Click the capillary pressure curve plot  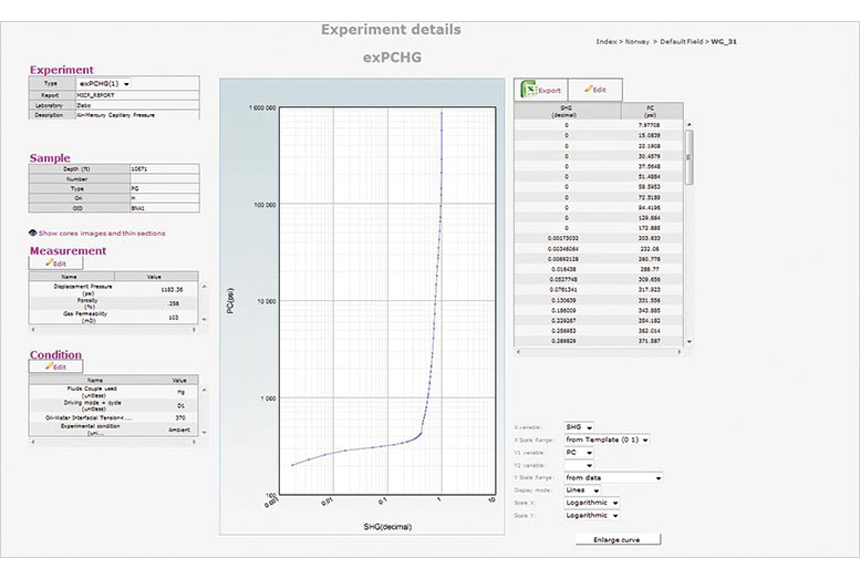388,301
